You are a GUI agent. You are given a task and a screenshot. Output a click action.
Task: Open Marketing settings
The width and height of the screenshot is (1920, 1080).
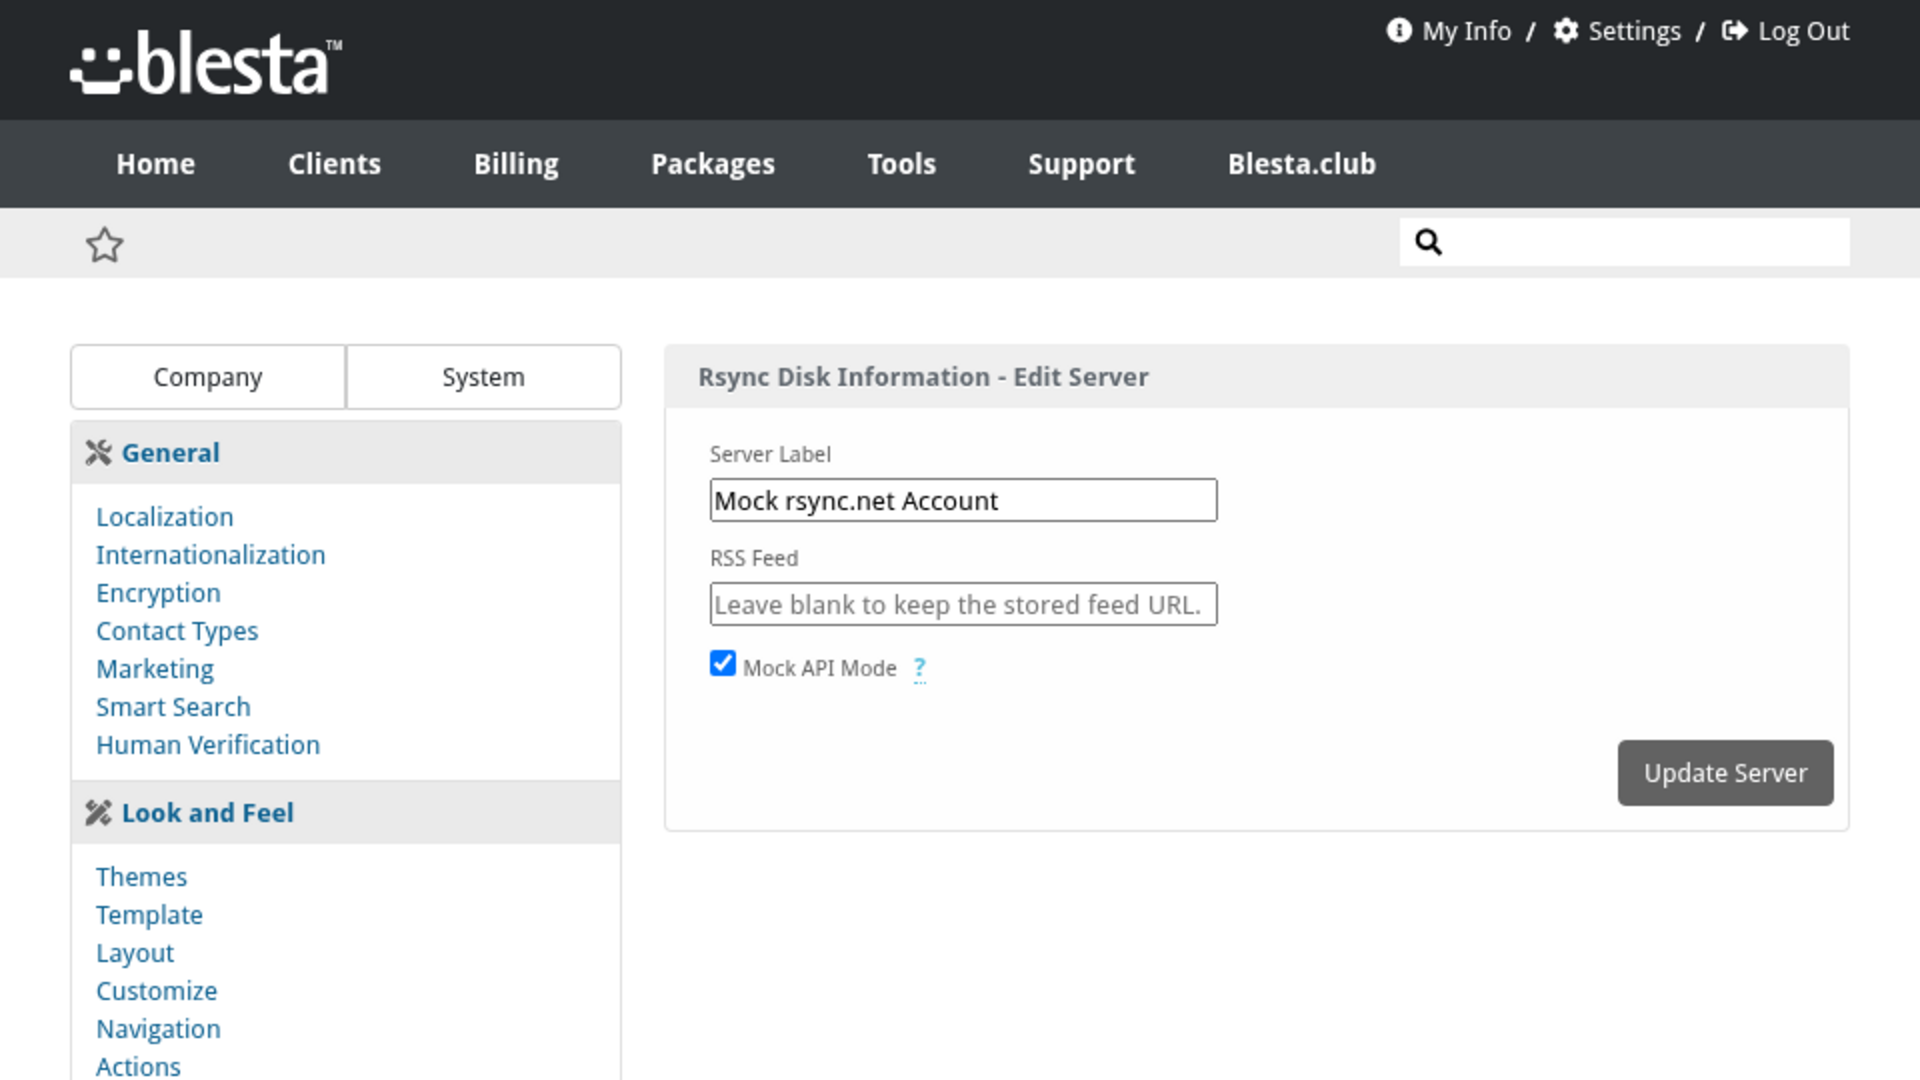155,669
